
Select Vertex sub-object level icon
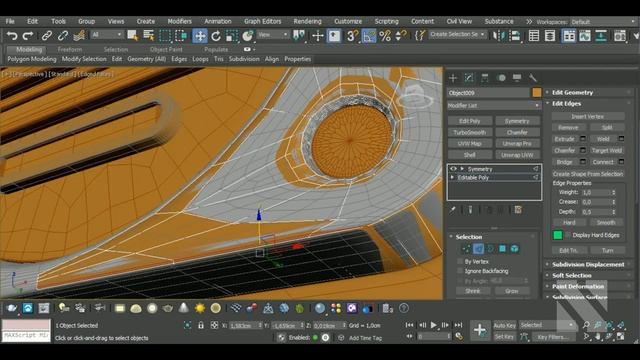tap(466, 249)
